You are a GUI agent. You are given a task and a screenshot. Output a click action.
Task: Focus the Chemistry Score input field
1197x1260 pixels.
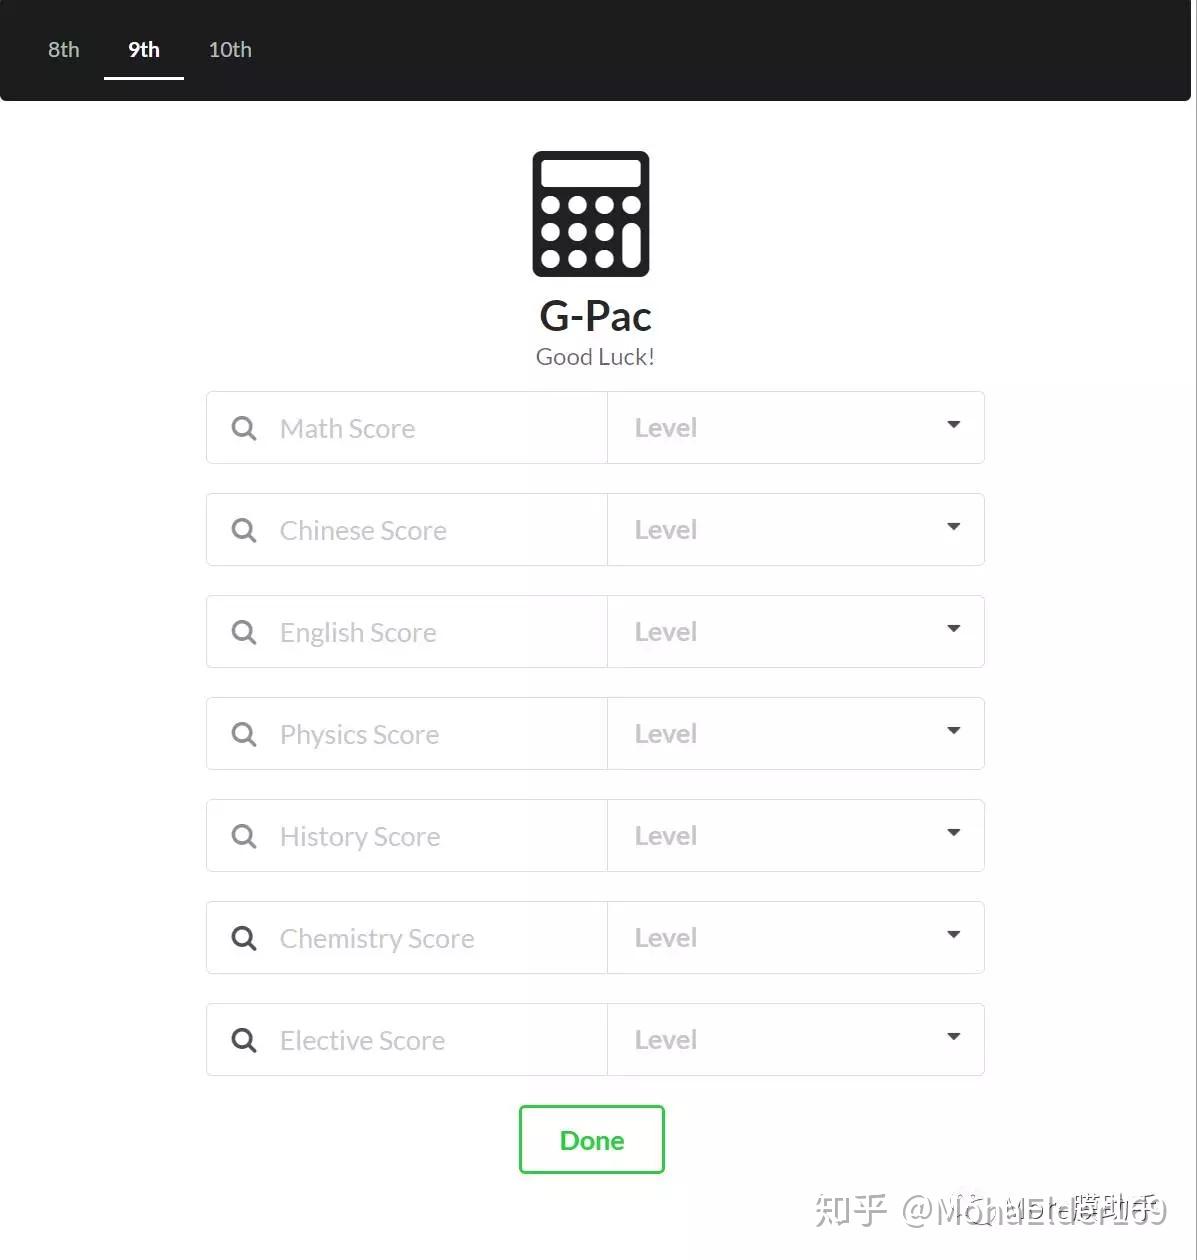click(x=407, y=938)
